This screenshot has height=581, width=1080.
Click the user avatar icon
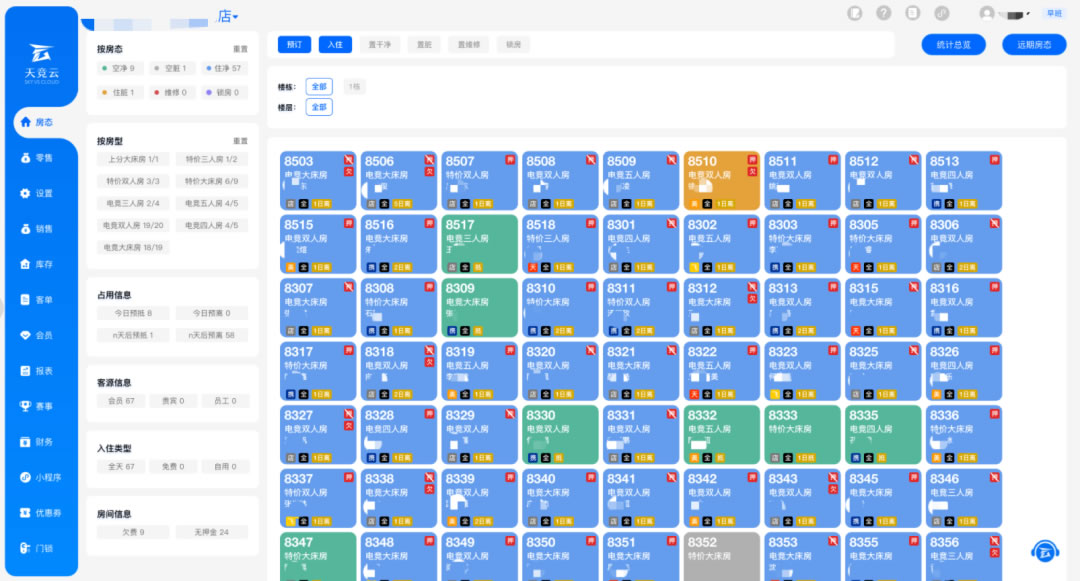987,13
